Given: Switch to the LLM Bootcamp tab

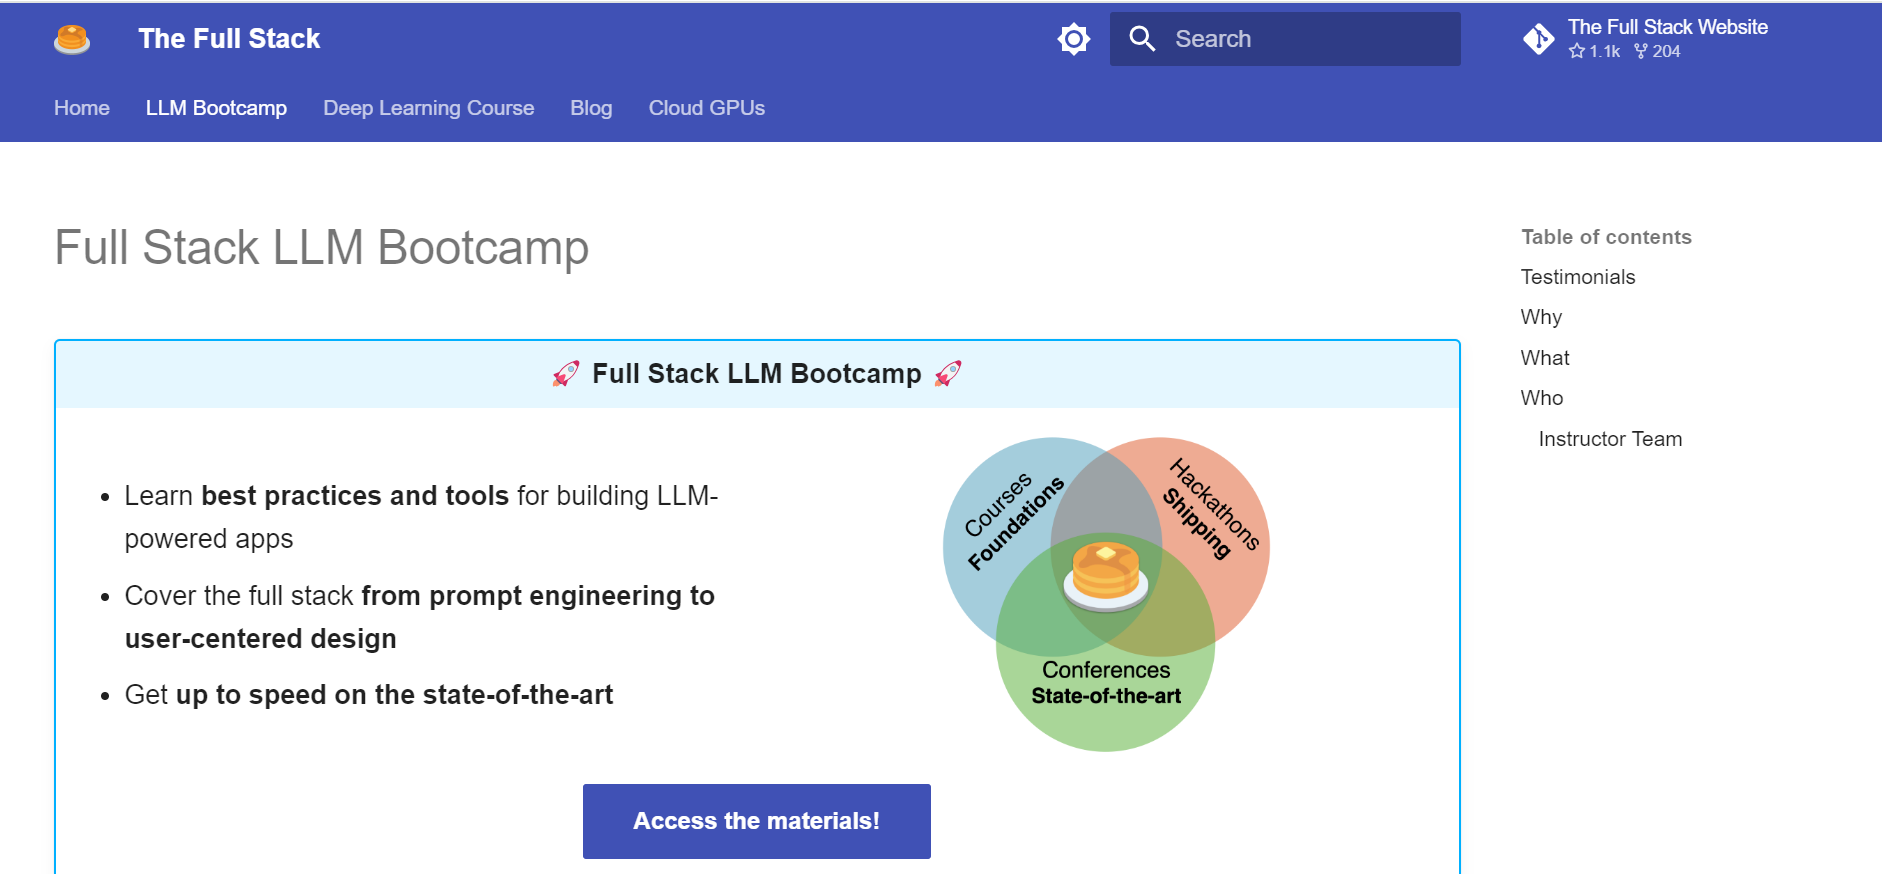Looking at the screenshot, I should [216, 108].
